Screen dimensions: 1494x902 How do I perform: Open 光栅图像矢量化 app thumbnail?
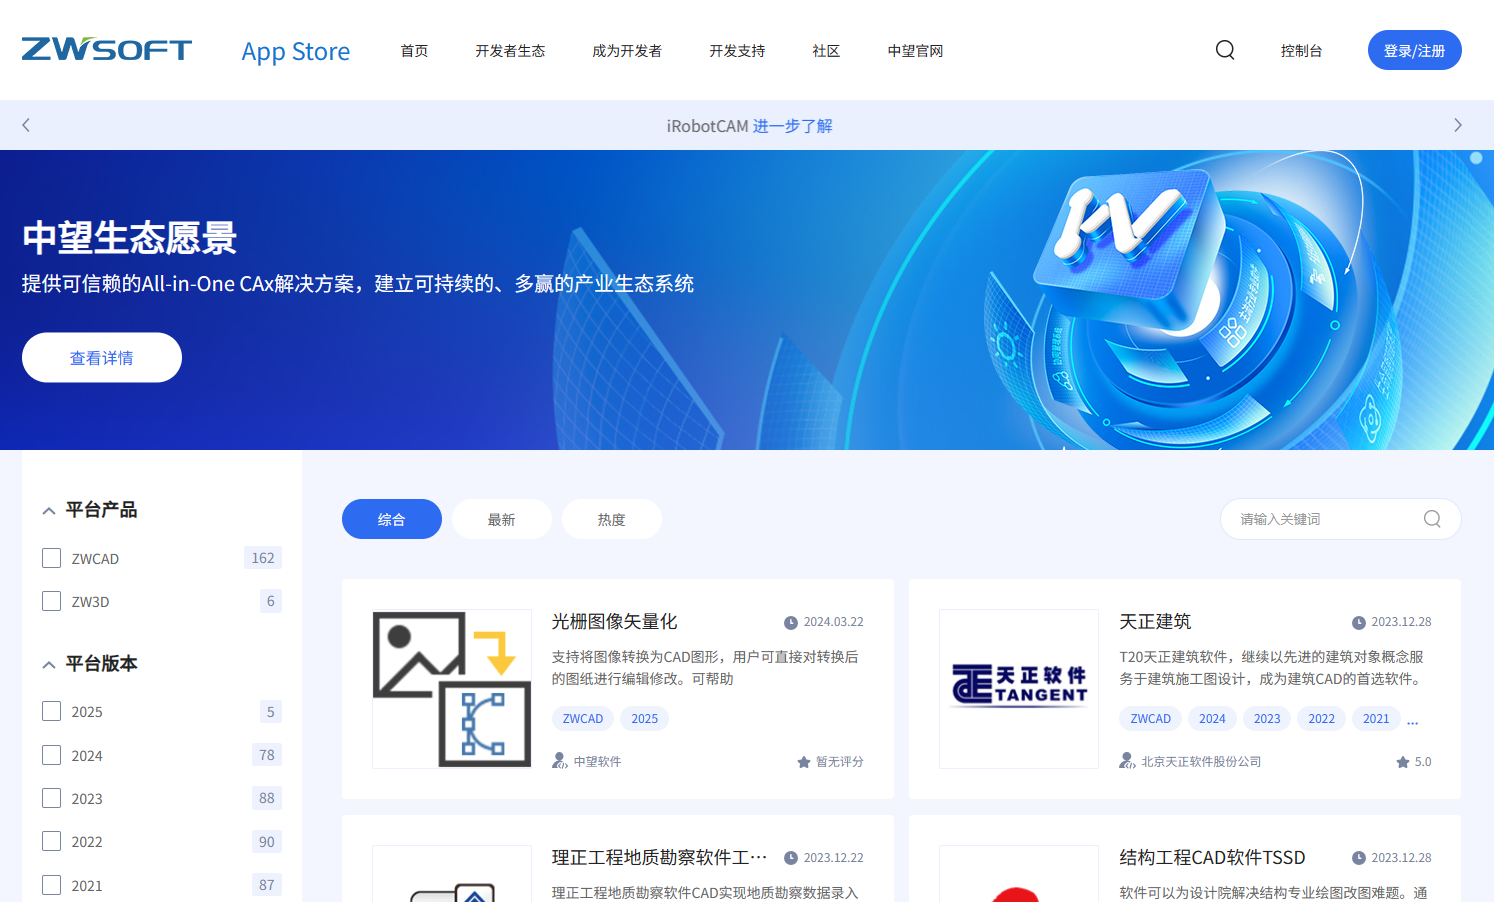452,689
